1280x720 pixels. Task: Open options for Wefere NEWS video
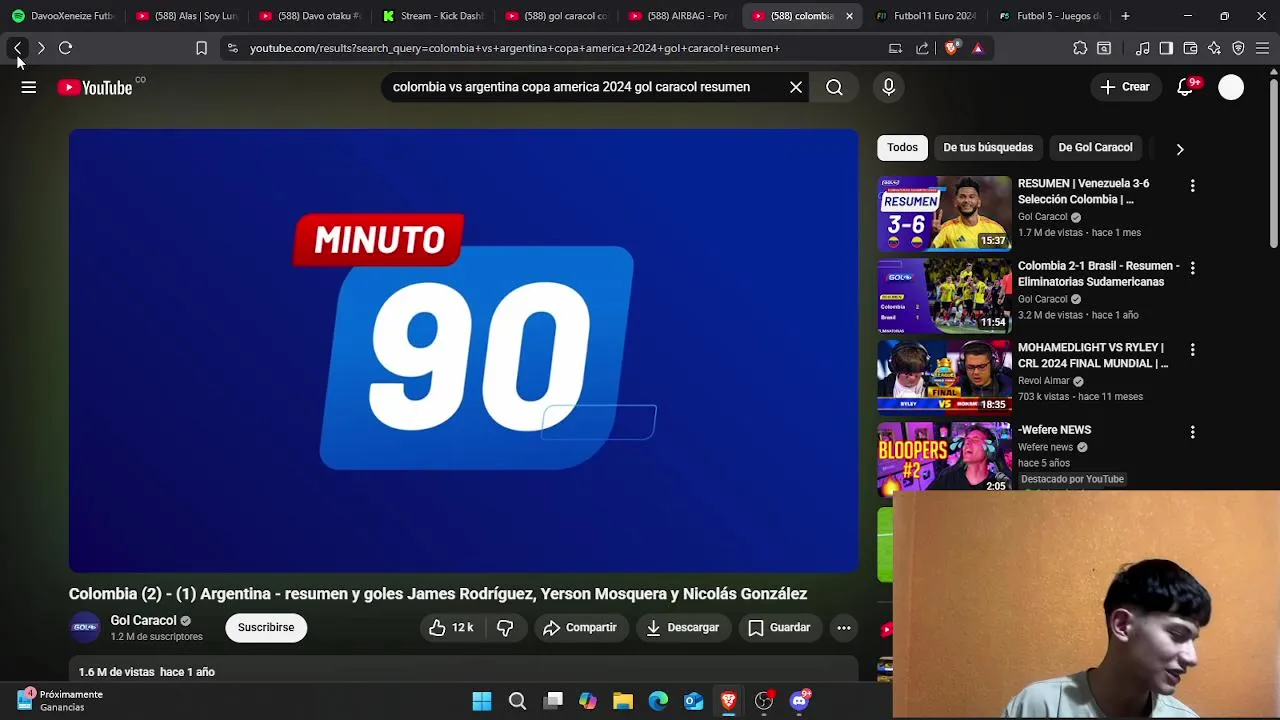click(x=1192, y=432)
